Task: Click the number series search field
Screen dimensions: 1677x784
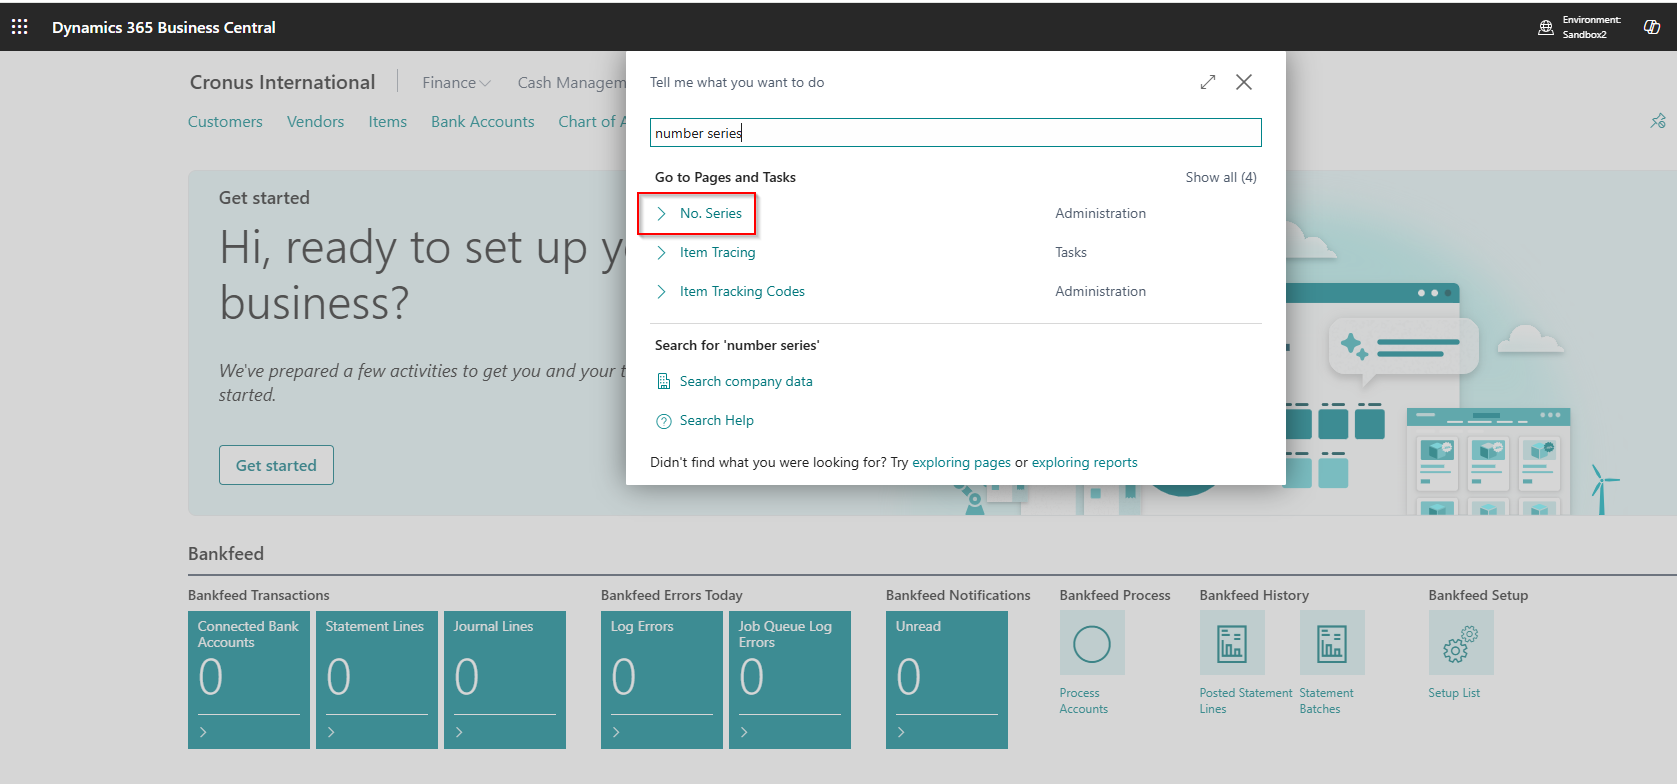Action: [x=956, y=133]
